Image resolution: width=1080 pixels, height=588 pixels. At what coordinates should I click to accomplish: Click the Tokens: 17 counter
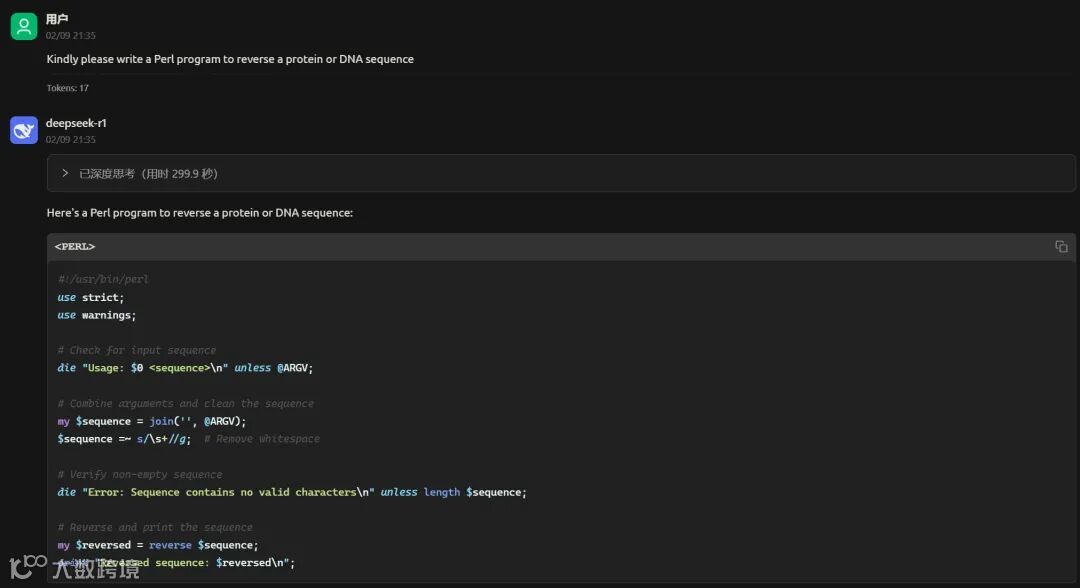(68, 88)
